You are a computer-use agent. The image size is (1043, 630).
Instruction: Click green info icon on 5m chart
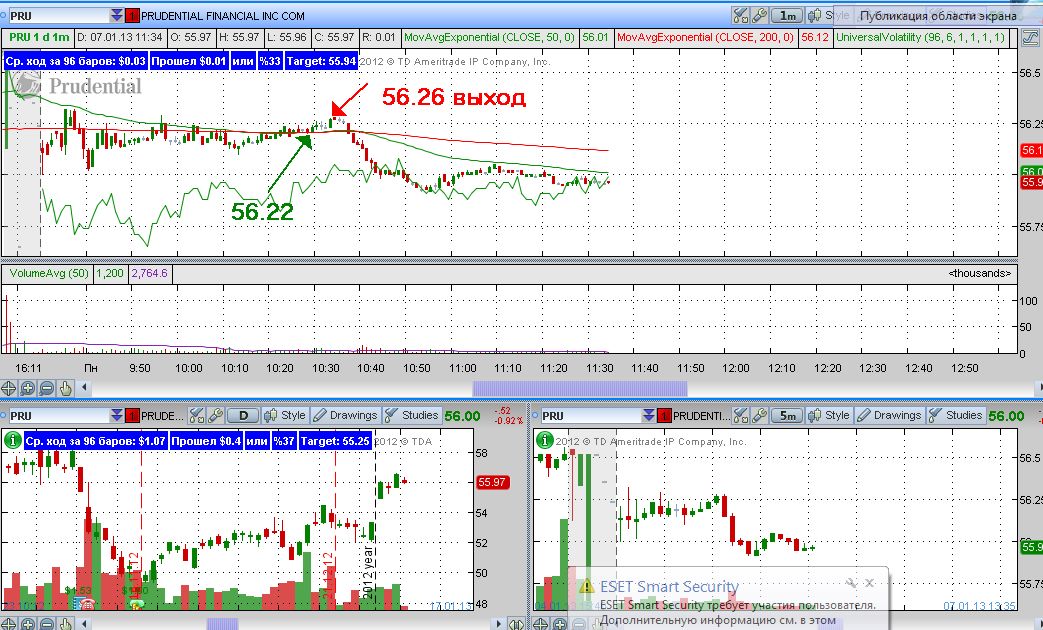tap(545, 440)
